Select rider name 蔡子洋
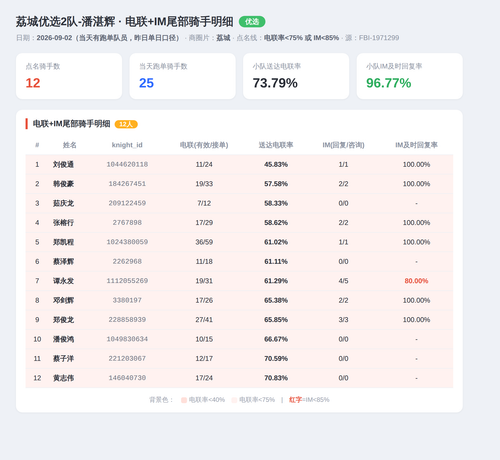 tap(63, 359)
